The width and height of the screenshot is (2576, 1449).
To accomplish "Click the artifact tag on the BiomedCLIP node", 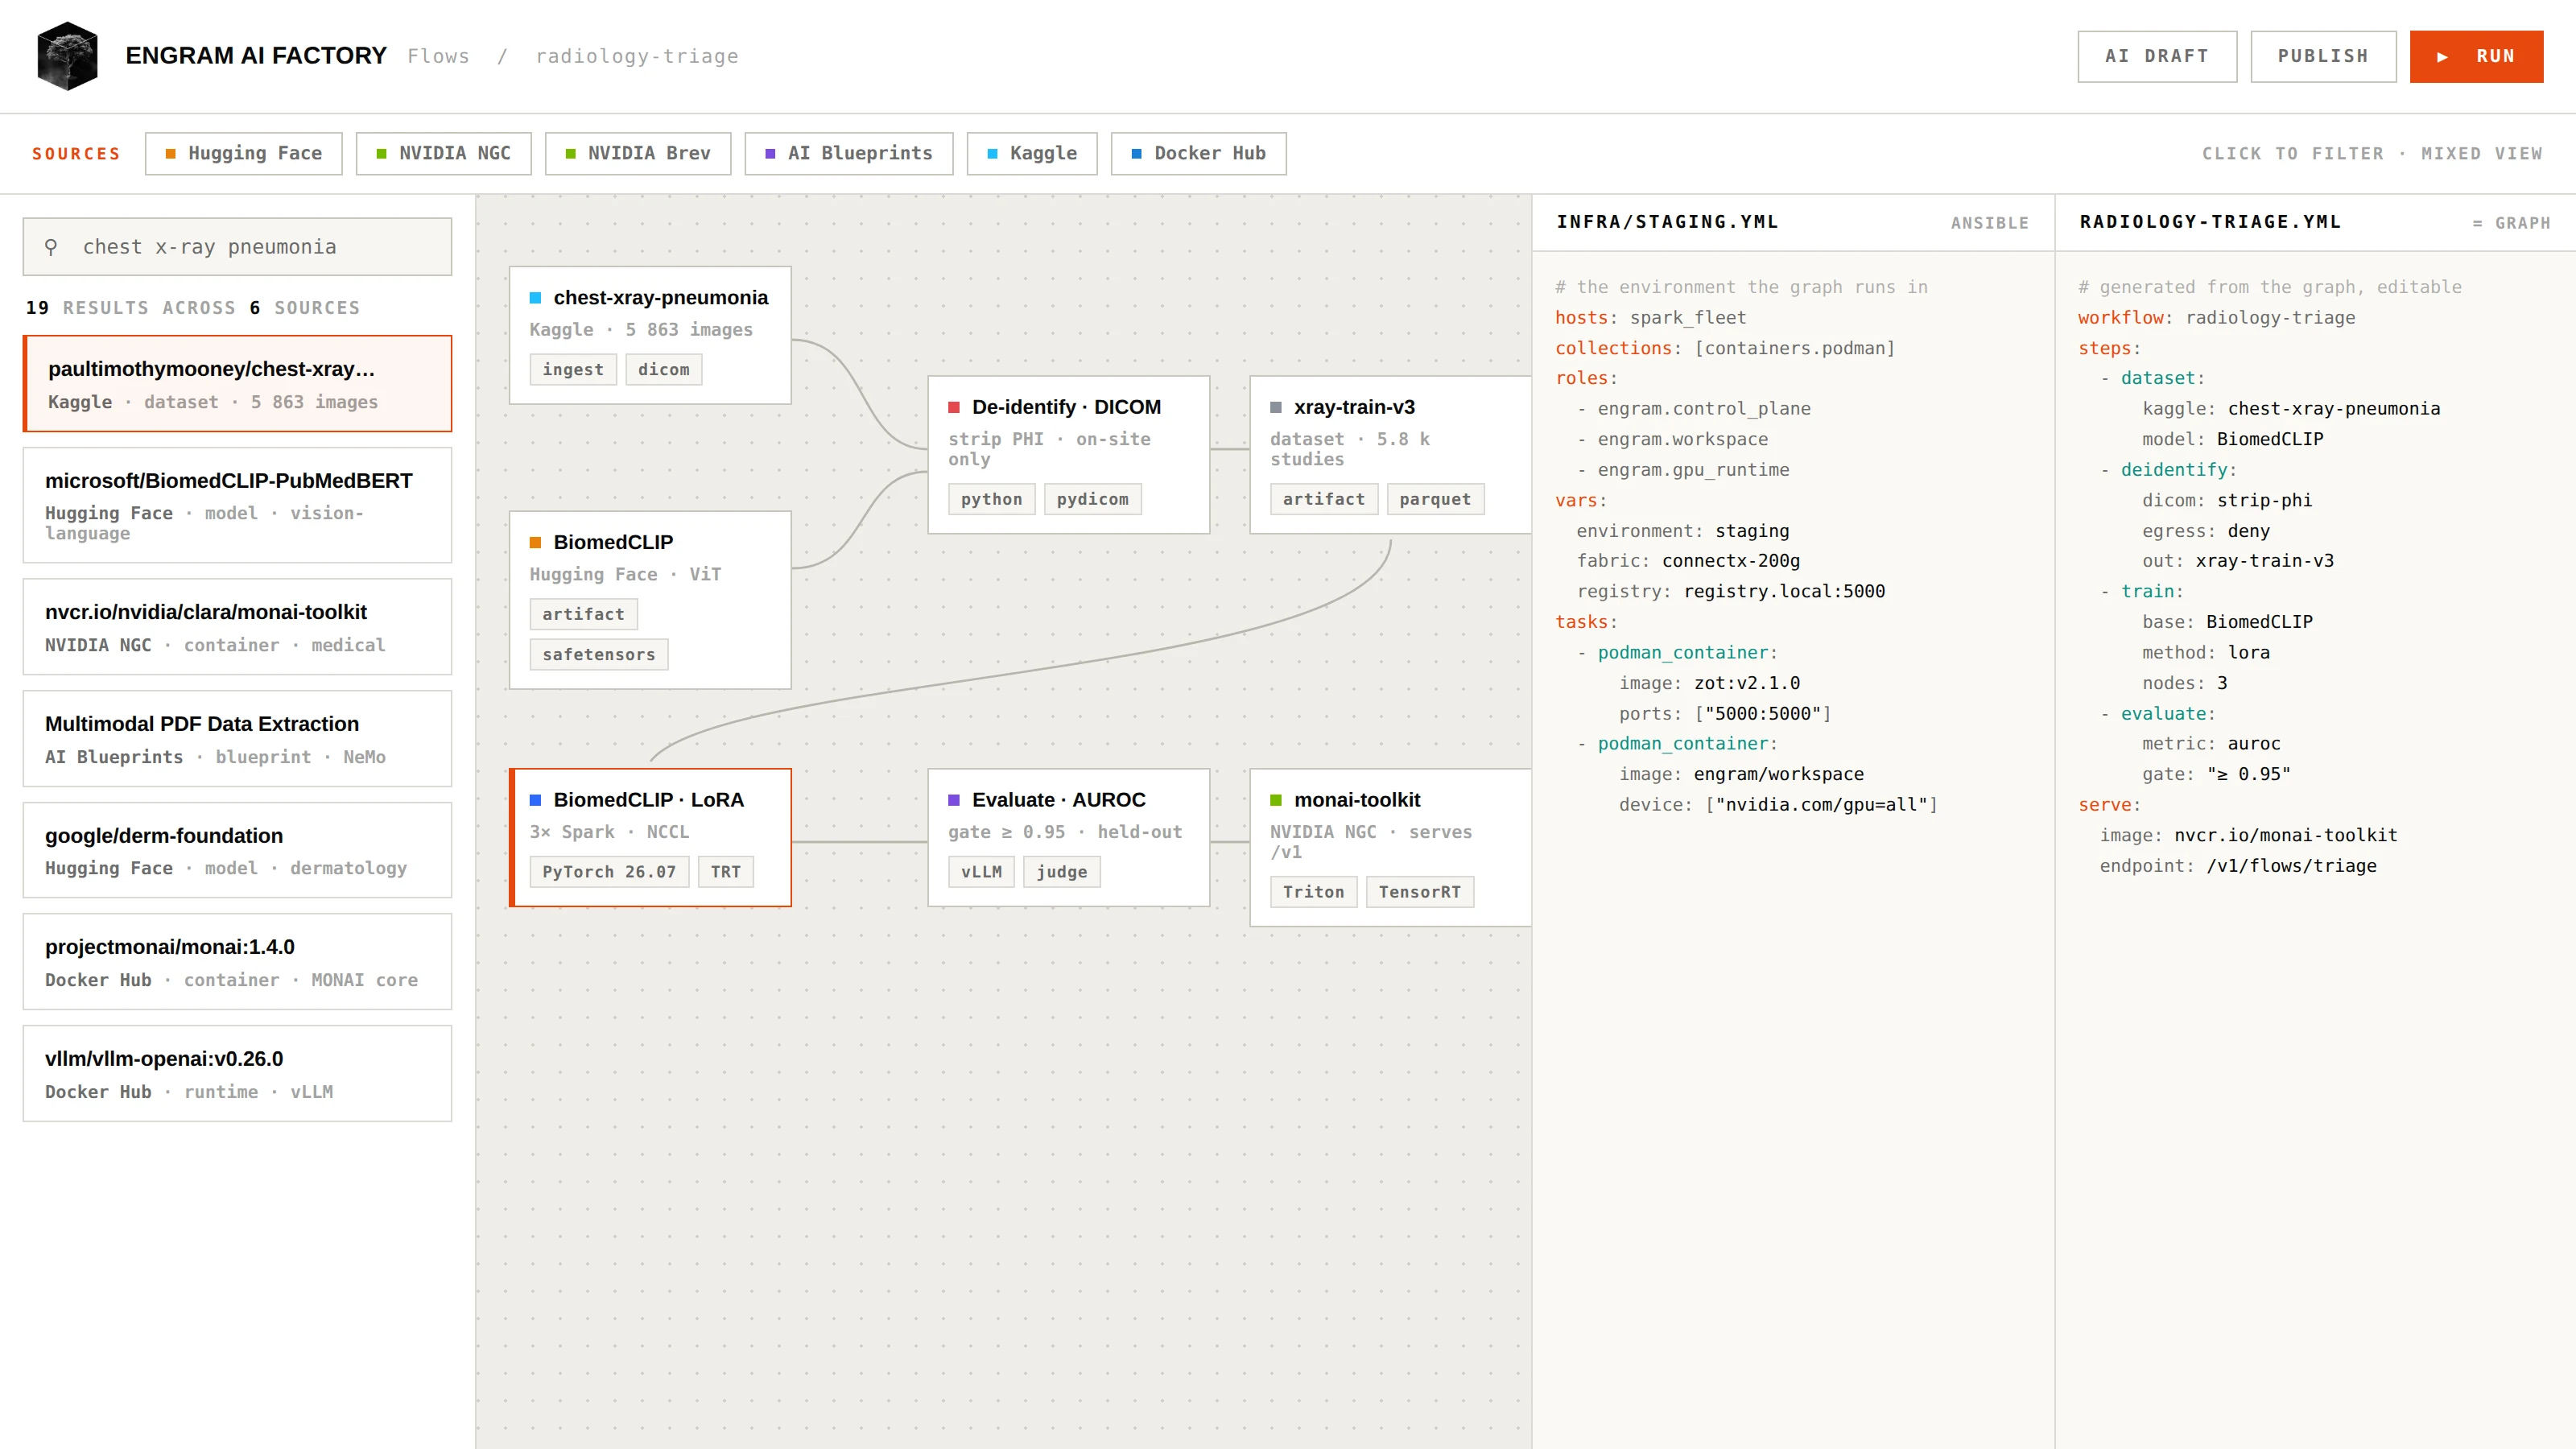I will (x=584, y=614).
